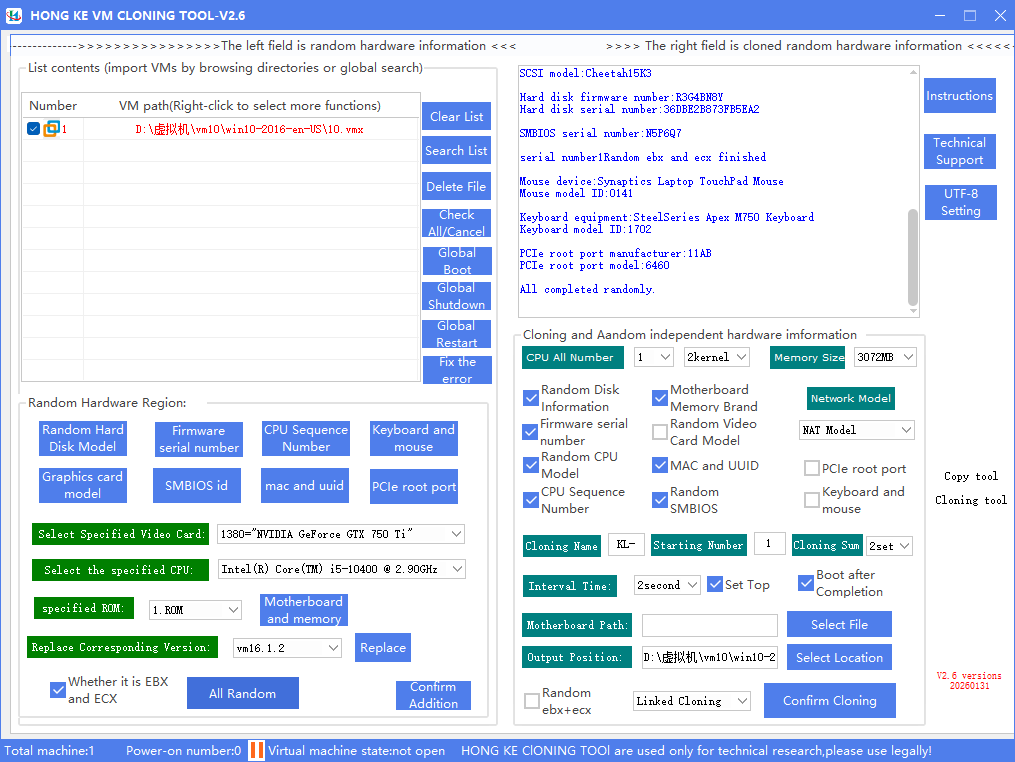Open the Memory Size 3072MB dropdown
The height and width of the screenshot is (762, 1015).
885,357
